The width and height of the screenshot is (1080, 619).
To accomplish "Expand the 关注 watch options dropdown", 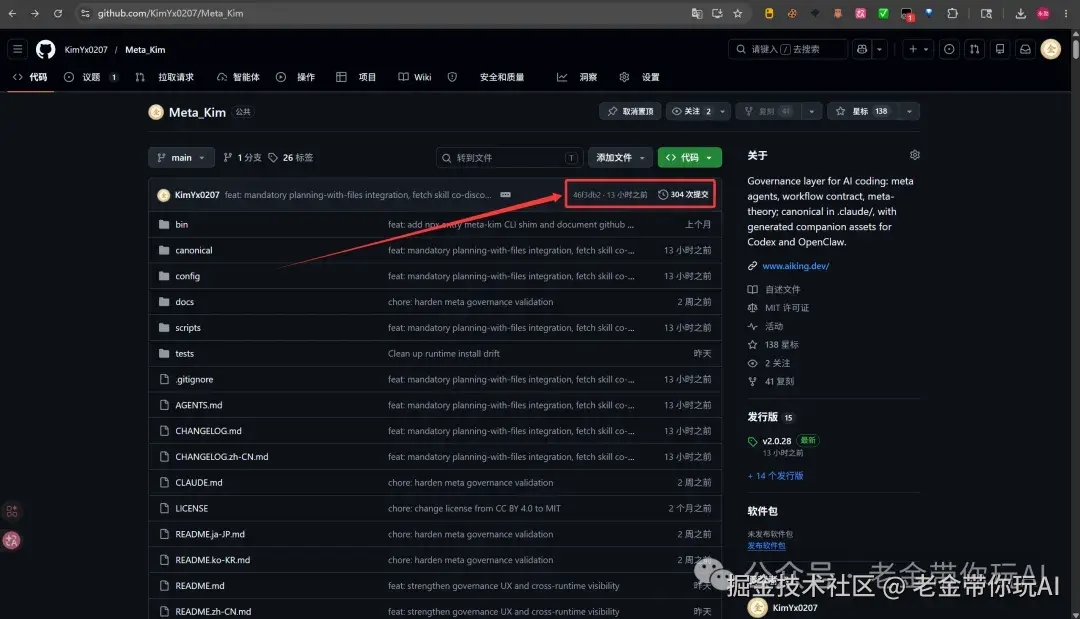I will coord(723,112).
